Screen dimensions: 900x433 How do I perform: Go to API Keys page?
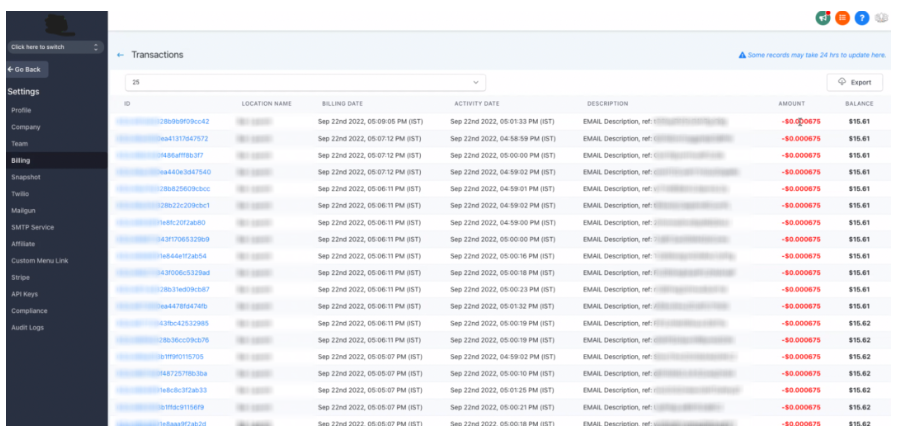25,293
